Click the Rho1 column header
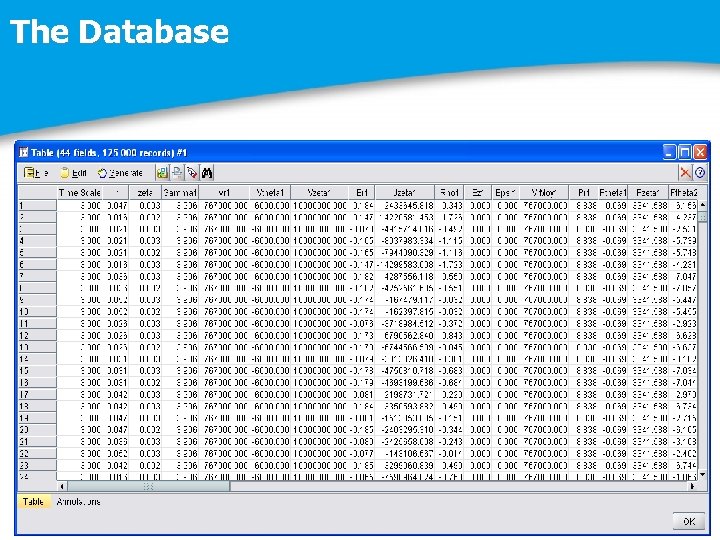 (x=449, y=193)
